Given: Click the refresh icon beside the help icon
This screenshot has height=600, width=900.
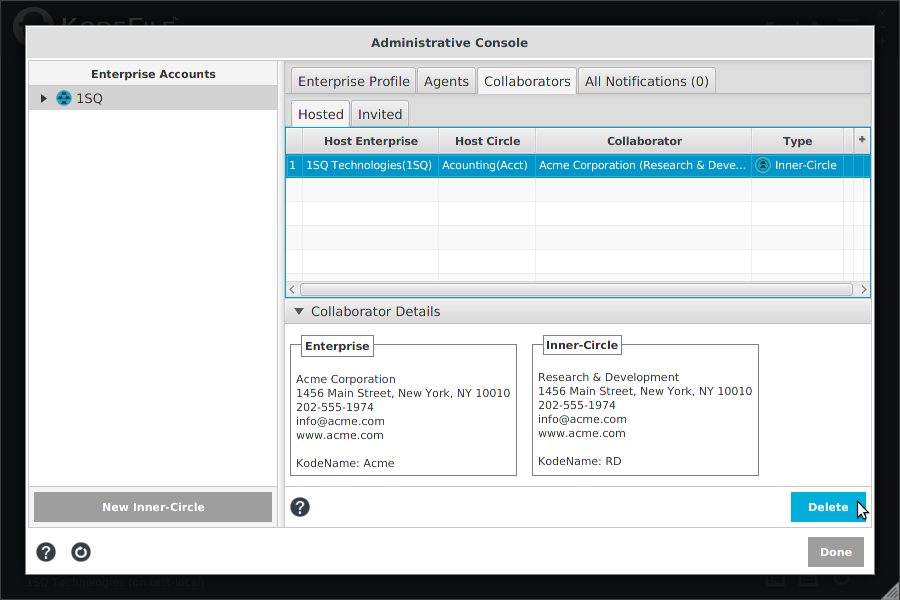Looking at the screenshot, I should pyautogui.click(x=81, y=552).
